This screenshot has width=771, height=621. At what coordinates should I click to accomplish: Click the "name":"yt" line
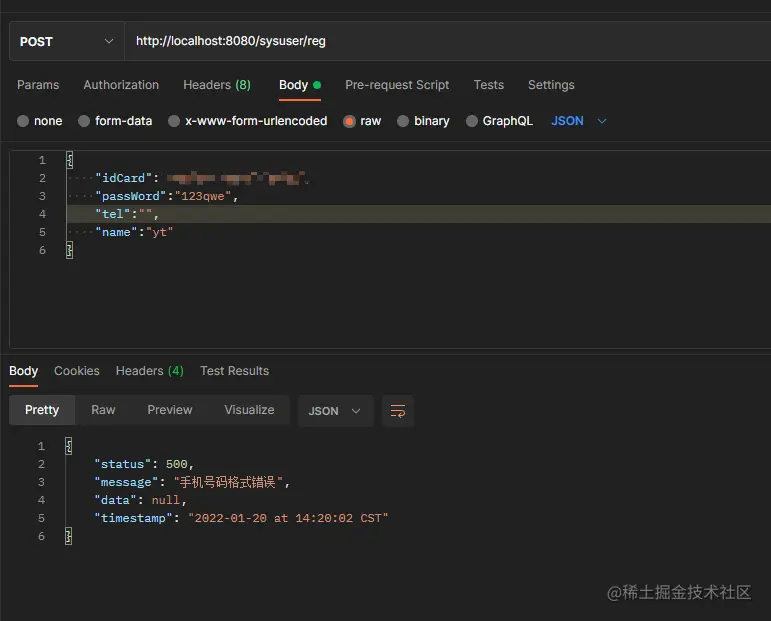point(134,233)
